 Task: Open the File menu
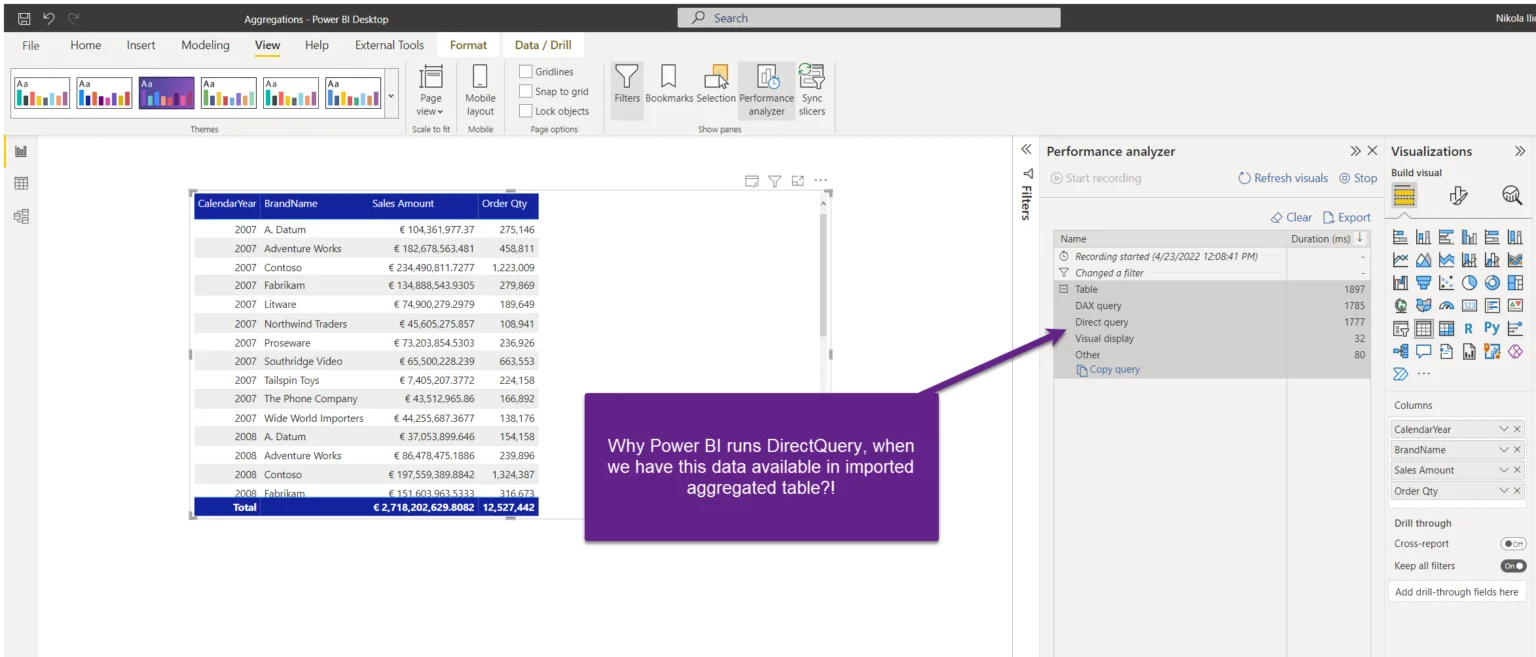(x=31, y=45)
